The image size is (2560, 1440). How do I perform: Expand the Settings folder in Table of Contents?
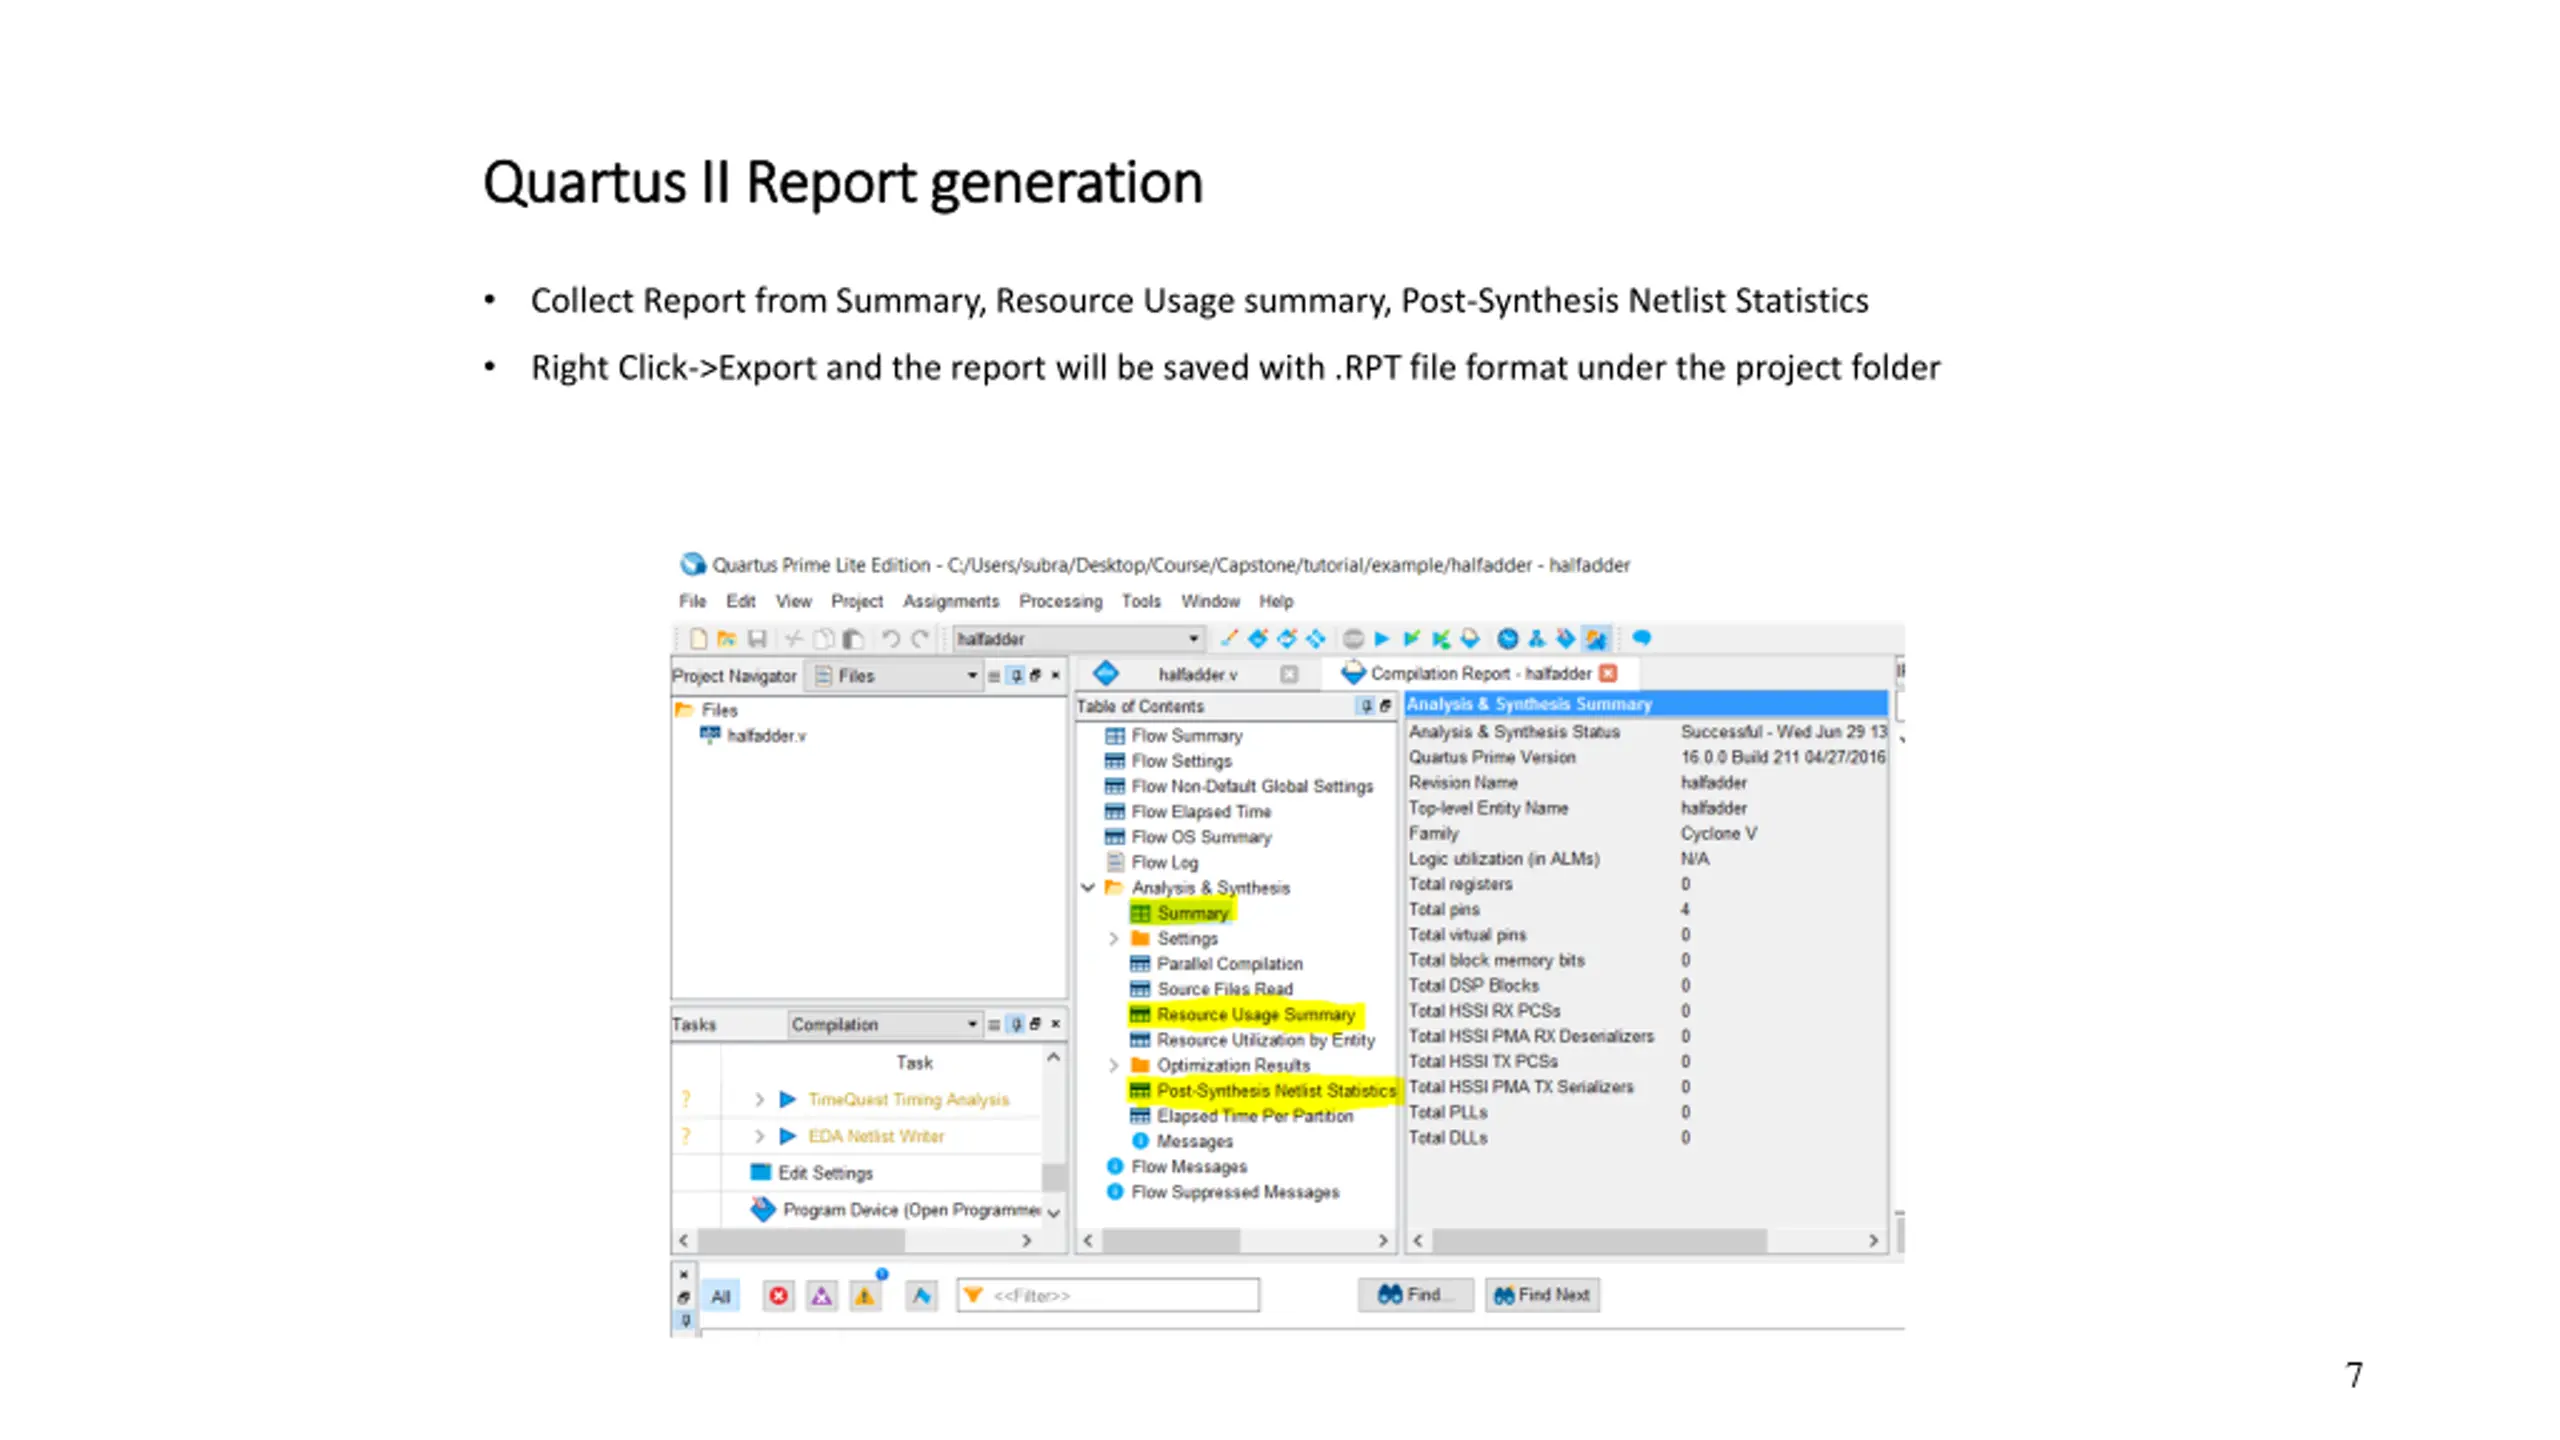coord(1113,938)
